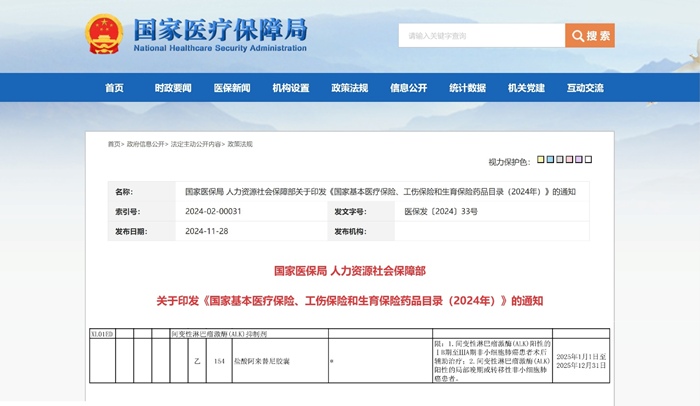Select the yellow eye-protection color
700x406 pixels.
point(541,159)
